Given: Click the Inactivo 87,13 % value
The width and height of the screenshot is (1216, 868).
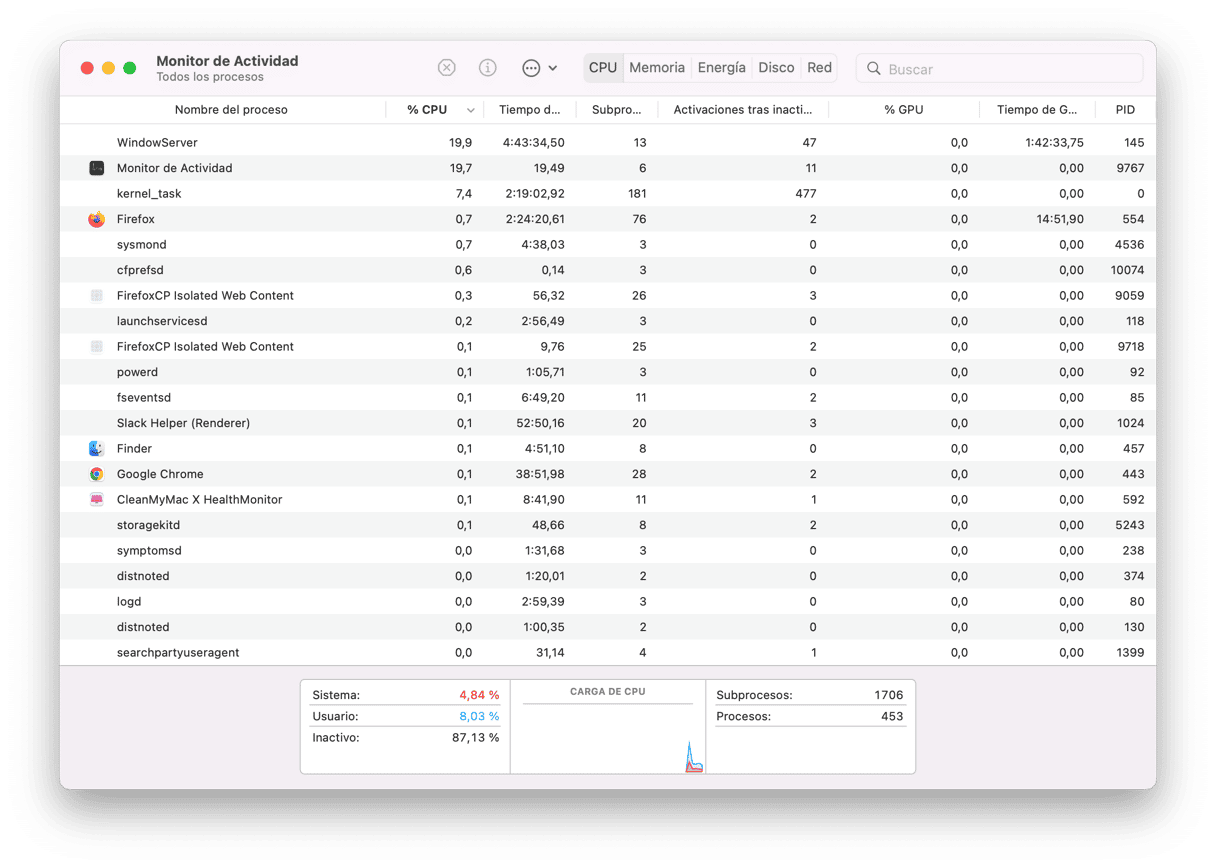Looking at the screenshot, I should pyautogui.click(x=475, y=738).
